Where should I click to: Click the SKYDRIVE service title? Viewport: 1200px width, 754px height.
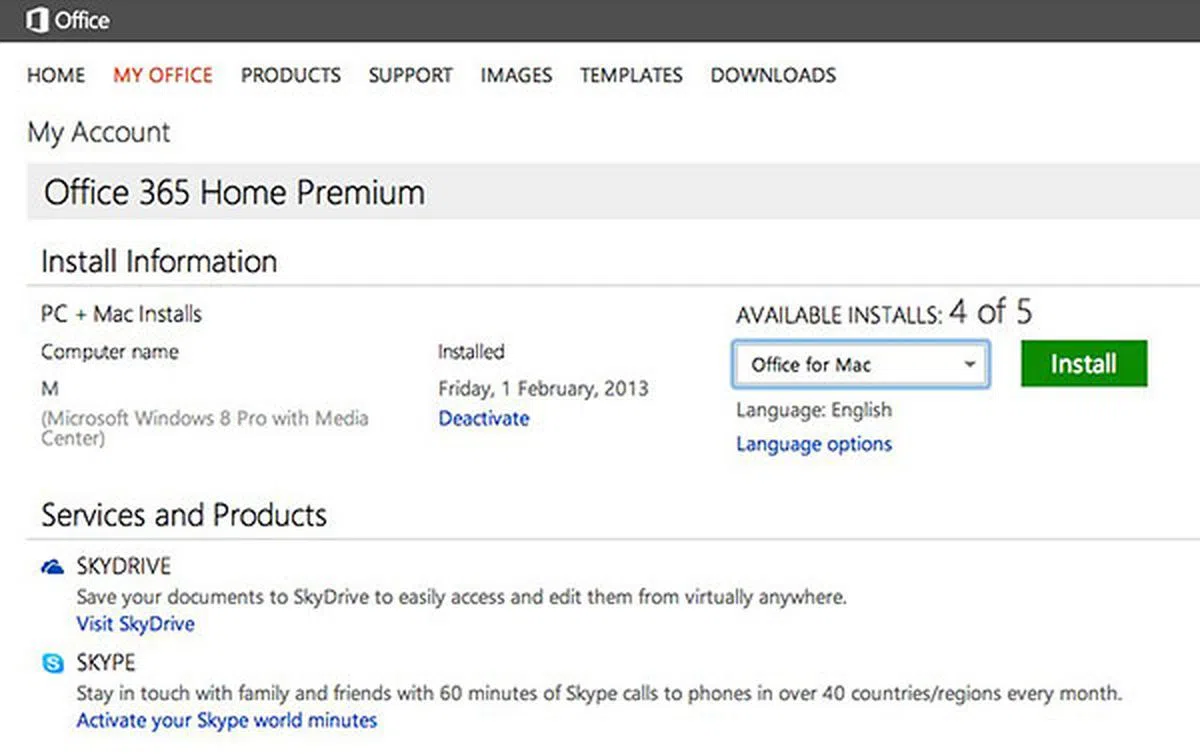pos(124,567)
